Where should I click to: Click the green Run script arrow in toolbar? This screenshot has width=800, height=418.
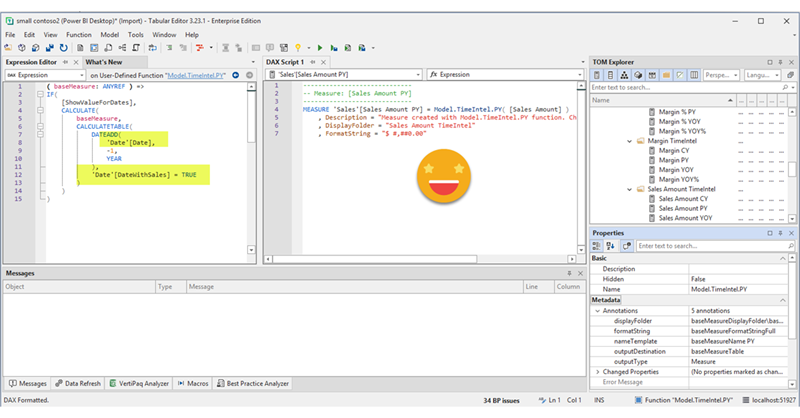click(x=320, y=47)
